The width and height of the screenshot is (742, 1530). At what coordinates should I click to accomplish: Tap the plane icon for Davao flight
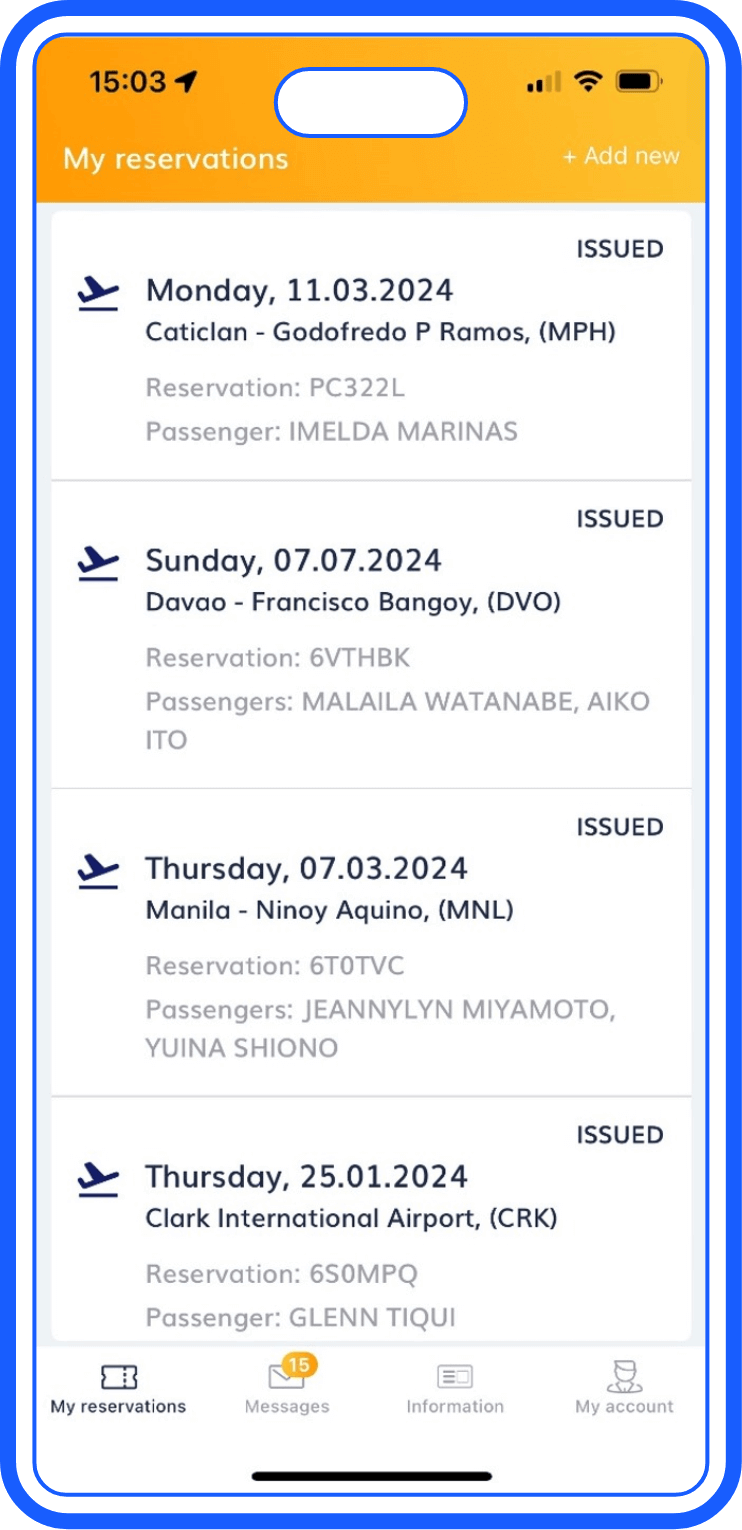click(98, 563)
